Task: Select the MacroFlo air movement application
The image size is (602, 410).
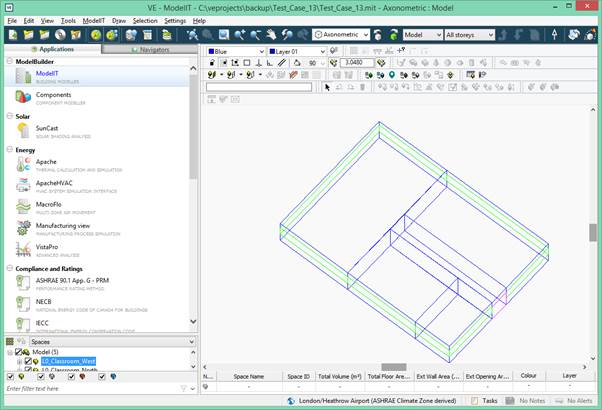Action: (48, 204)
